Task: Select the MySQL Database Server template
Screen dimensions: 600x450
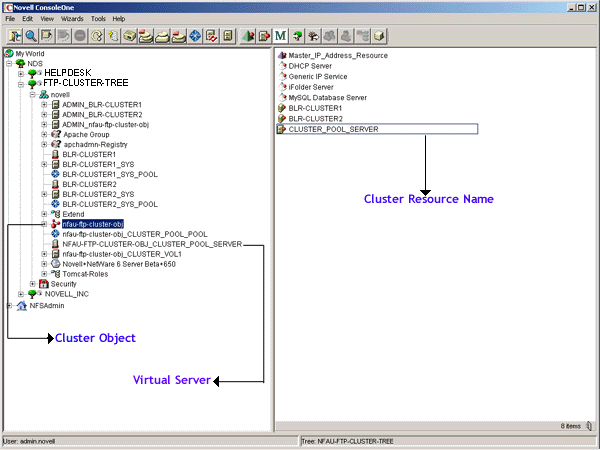Action: point(328,98)
